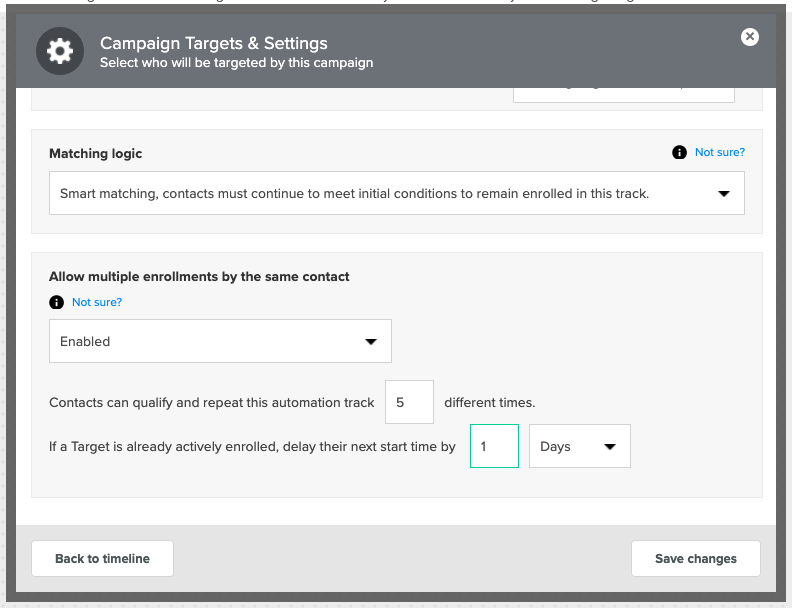Open Not sure link under multiple enrollments
The image size is (792, 608).
[x=97, y=302]
